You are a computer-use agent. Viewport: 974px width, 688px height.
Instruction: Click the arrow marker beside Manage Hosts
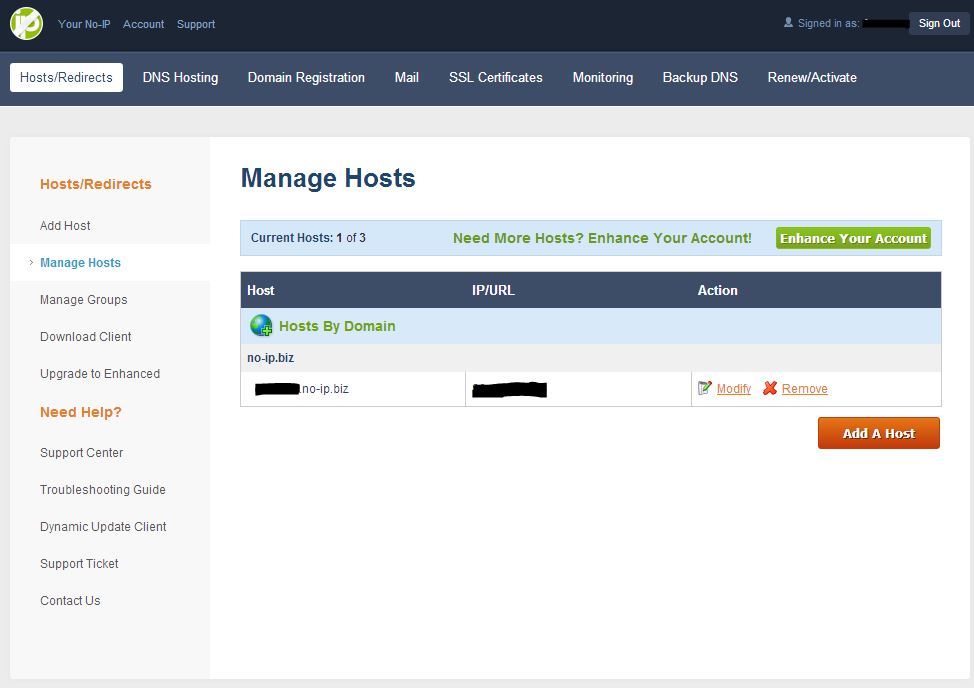click(x=31, y=263)
